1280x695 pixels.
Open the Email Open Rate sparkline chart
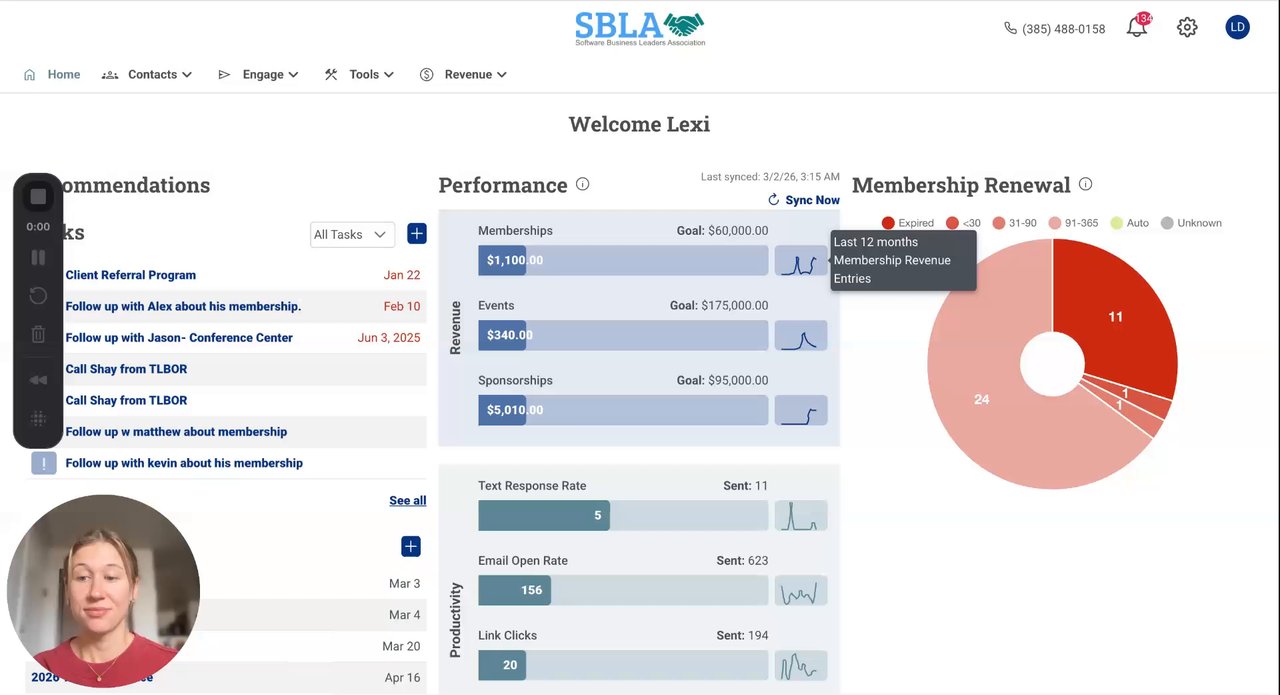point(801,591)
